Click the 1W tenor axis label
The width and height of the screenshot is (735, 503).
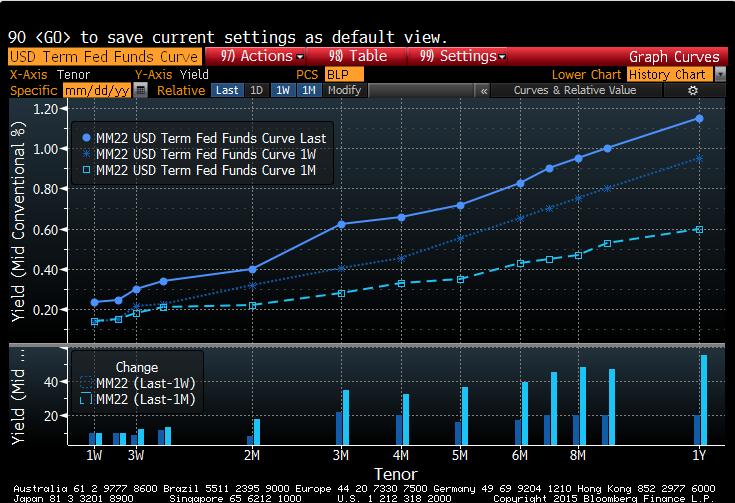click(x=94, y=455)
